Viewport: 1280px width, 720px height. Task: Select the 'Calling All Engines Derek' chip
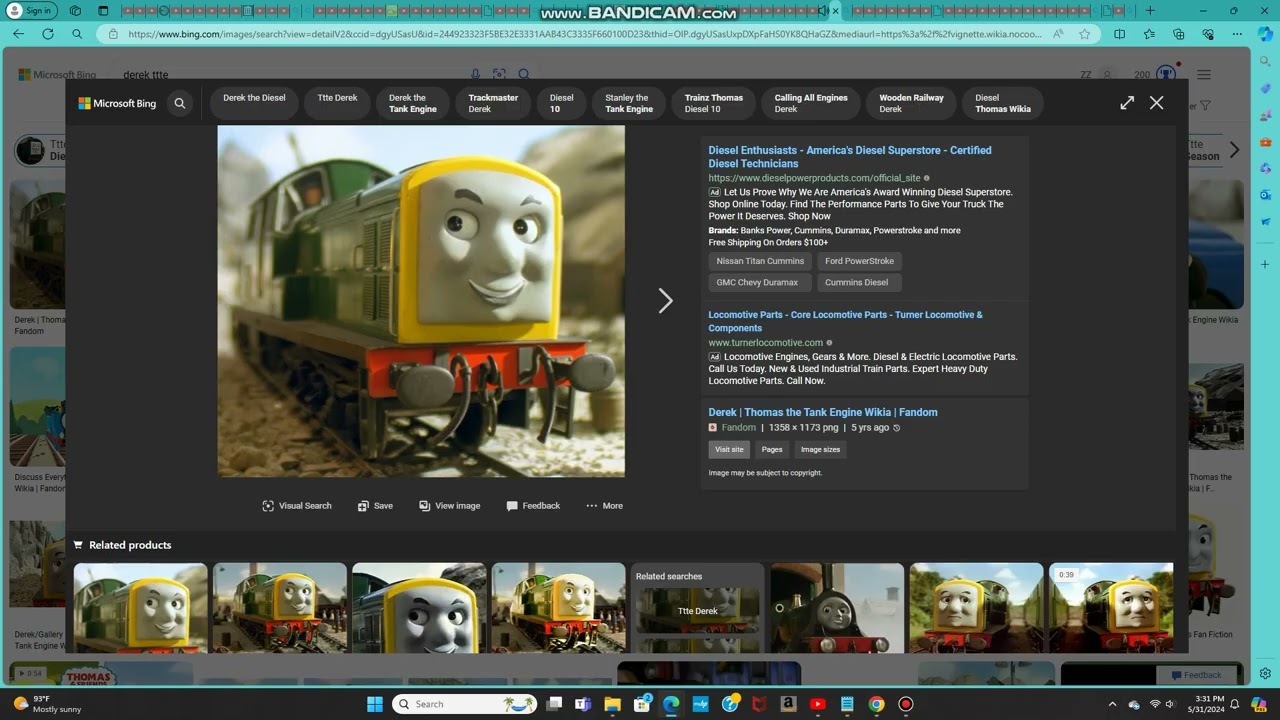pyautogui.click(x=810, y=103)
